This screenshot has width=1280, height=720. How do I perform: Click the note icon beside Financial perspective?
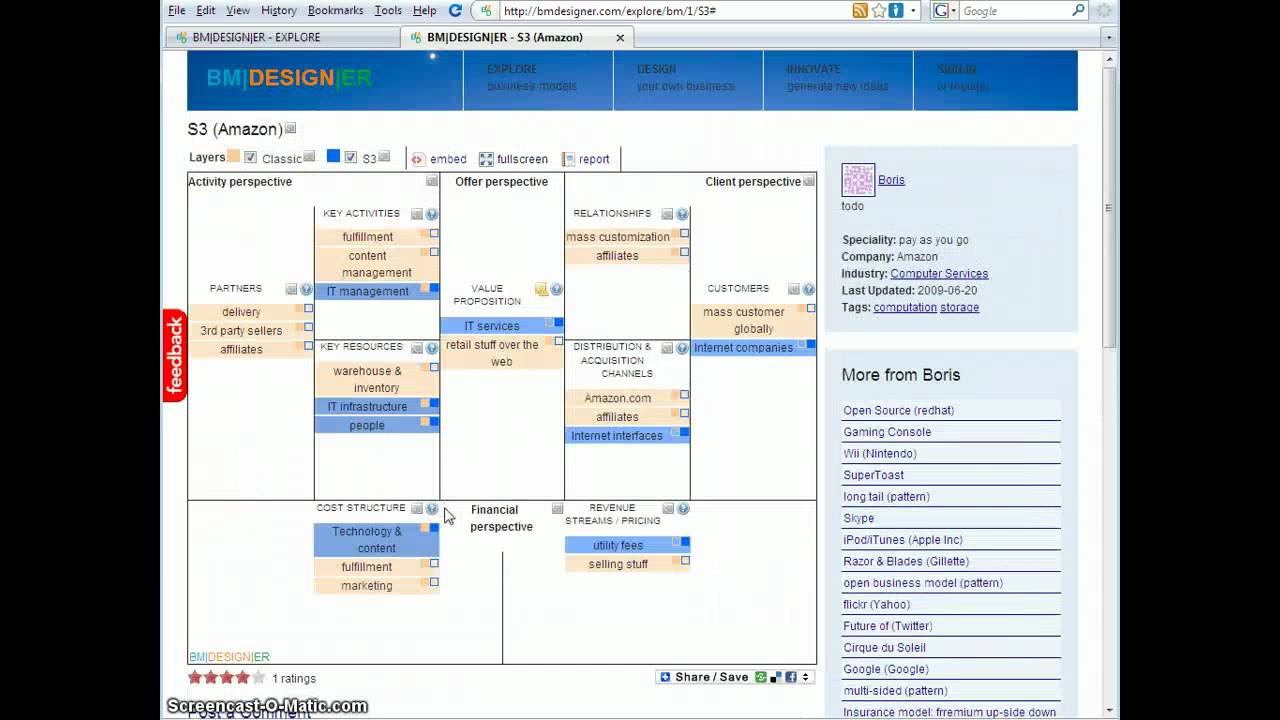pos(558,509)
